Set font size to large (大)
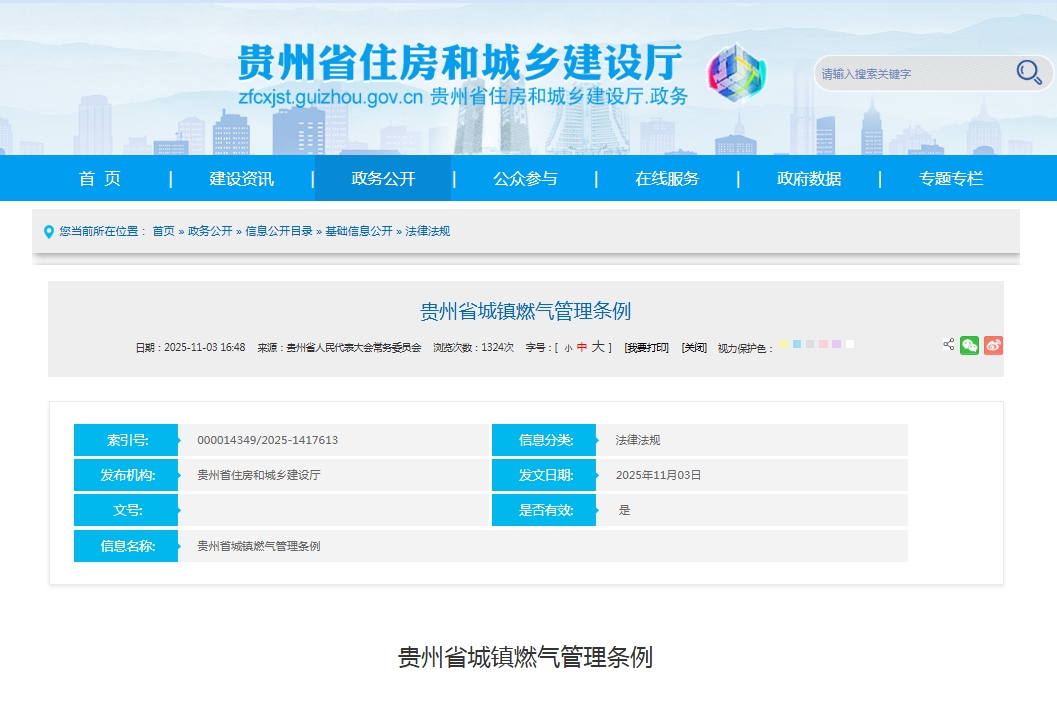The width and height of the screenshot is (1057, 705). 597,347
